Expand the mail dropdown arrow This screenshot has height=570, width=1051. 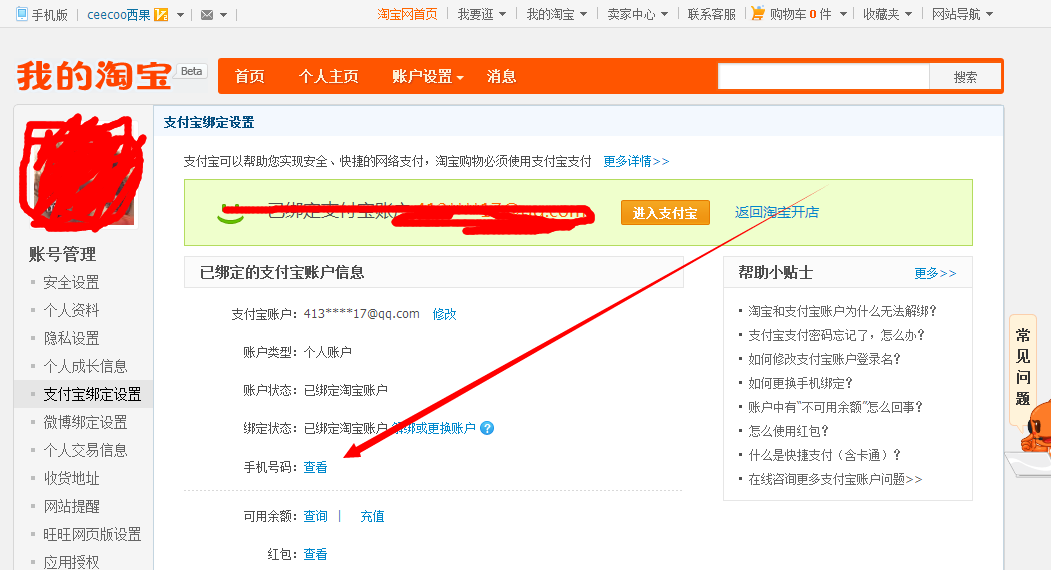tap(223, 15)
